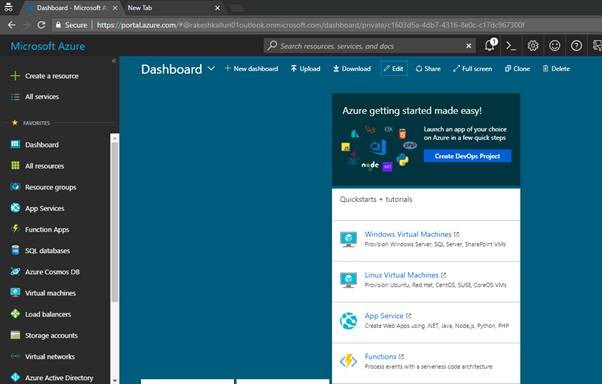
Task: Click Download in the dashboard toolbar
Action: click(x=352, y=69)
